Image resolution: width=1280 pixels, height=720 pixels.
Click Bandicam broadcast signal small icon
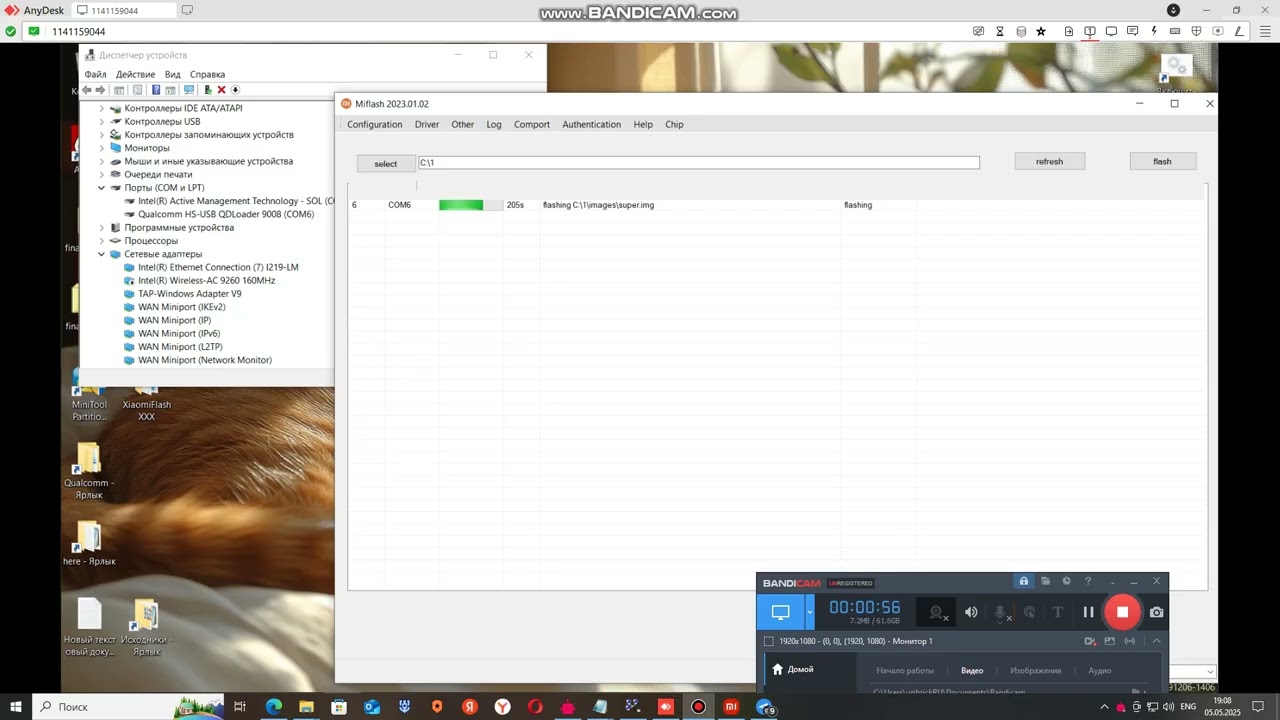click(x=1130, y=641)
